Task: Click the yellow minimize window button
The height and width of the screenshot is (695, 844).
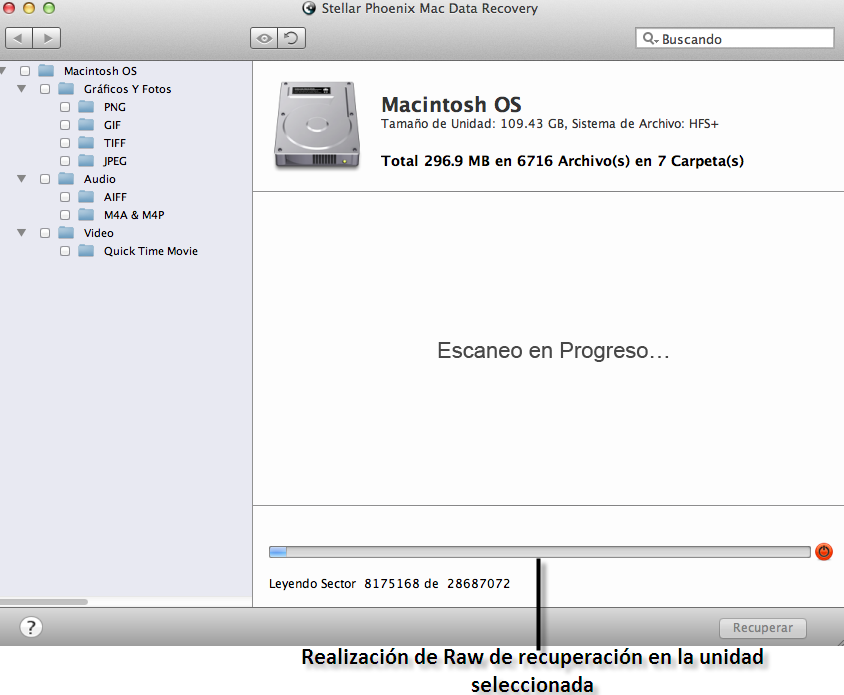Action: [x=29, y=8]
